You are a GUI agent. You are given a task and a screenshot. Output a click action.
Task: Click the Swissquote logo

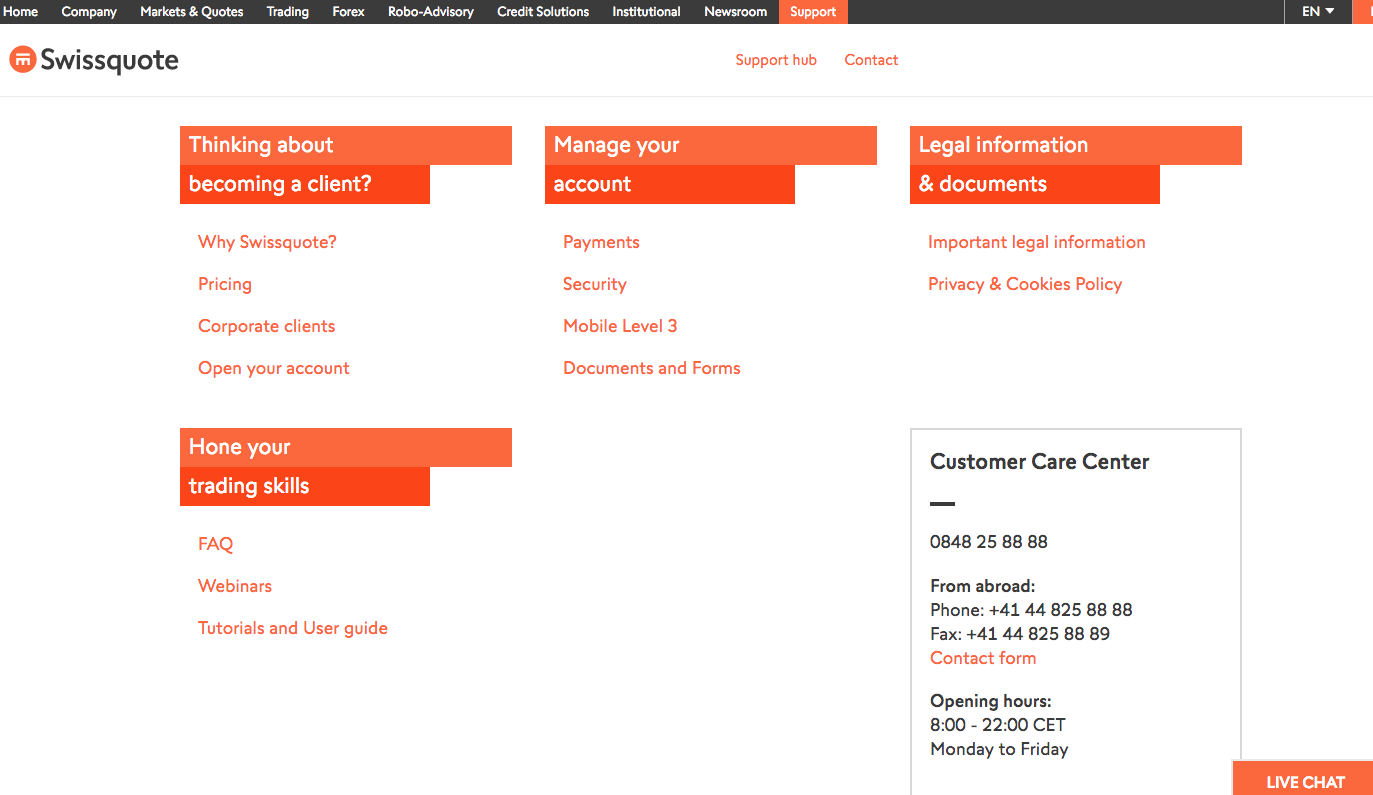[x=94, y=60]
